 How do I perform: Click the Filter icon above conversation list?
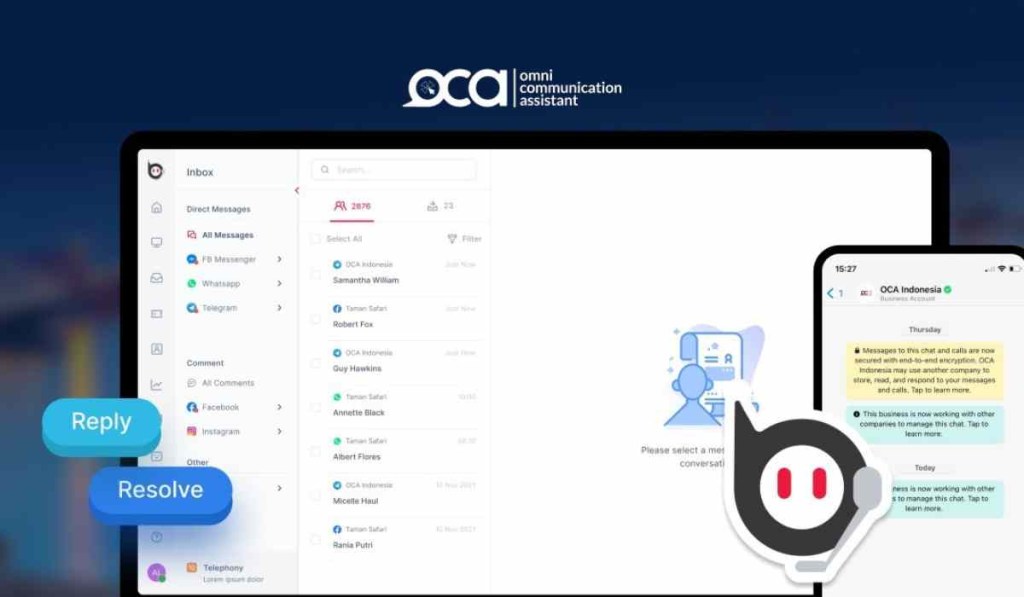[451, 238]
